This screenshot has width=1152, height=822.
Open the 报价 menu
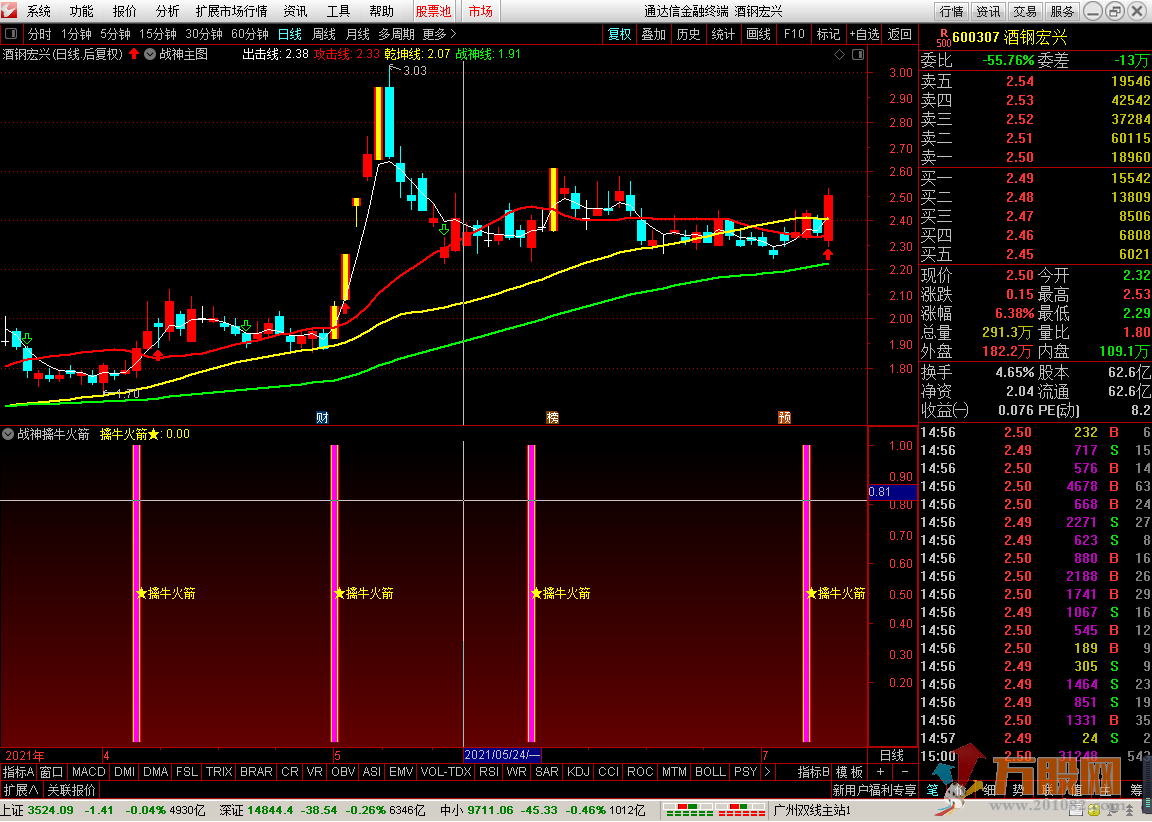124,11
